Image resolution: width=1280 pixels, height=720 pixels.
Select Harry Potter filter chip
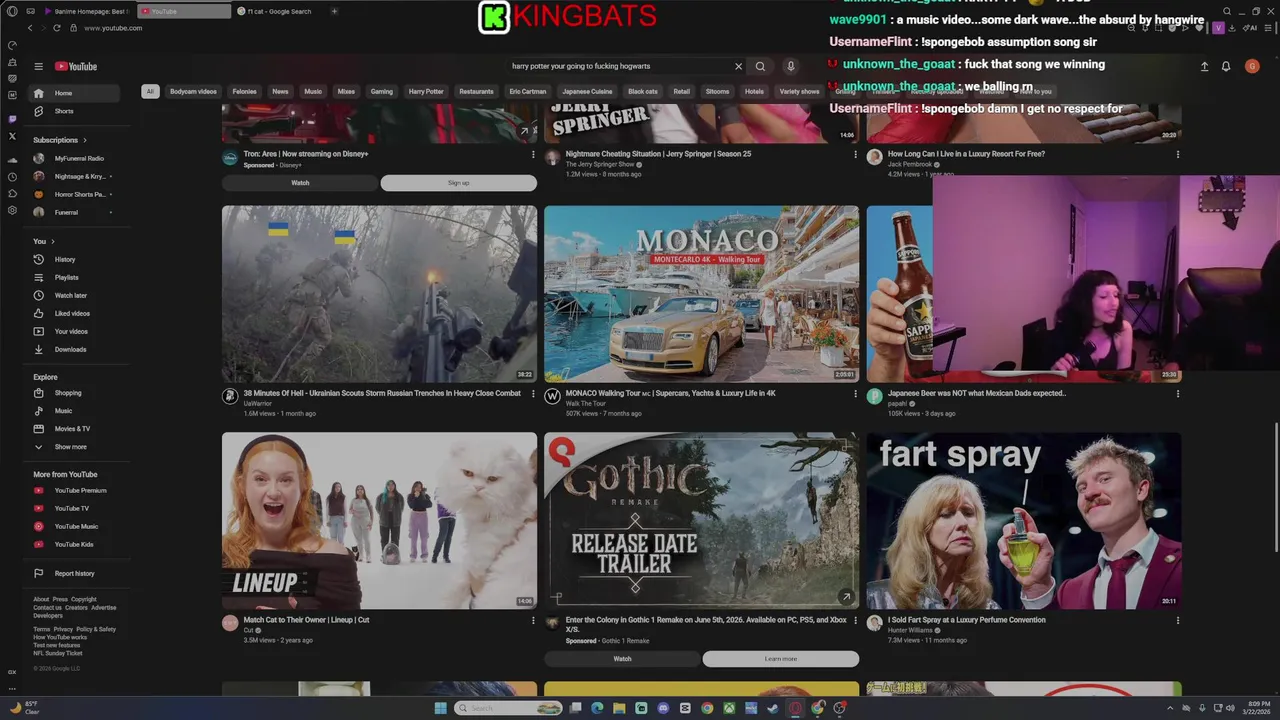click(x=426, y=91)
